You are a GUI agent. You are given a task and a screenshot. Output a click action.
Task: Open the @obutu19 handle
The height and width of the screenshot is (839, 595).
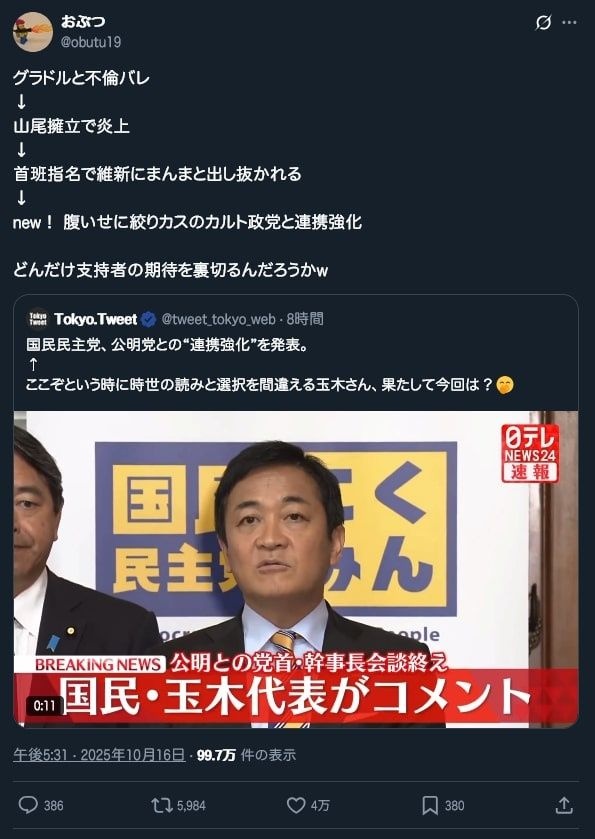pyautogui.click(x=90, y=42)
